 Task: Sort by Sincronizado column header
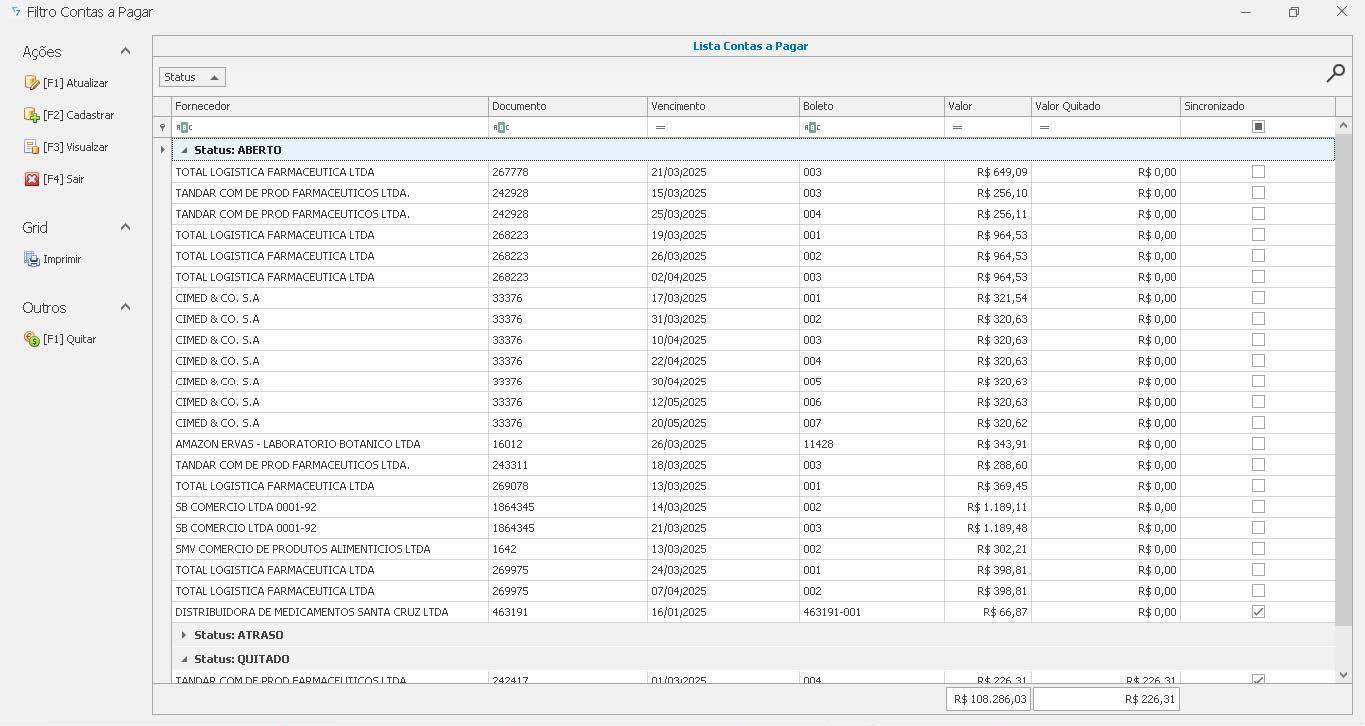coord(1258,106)
